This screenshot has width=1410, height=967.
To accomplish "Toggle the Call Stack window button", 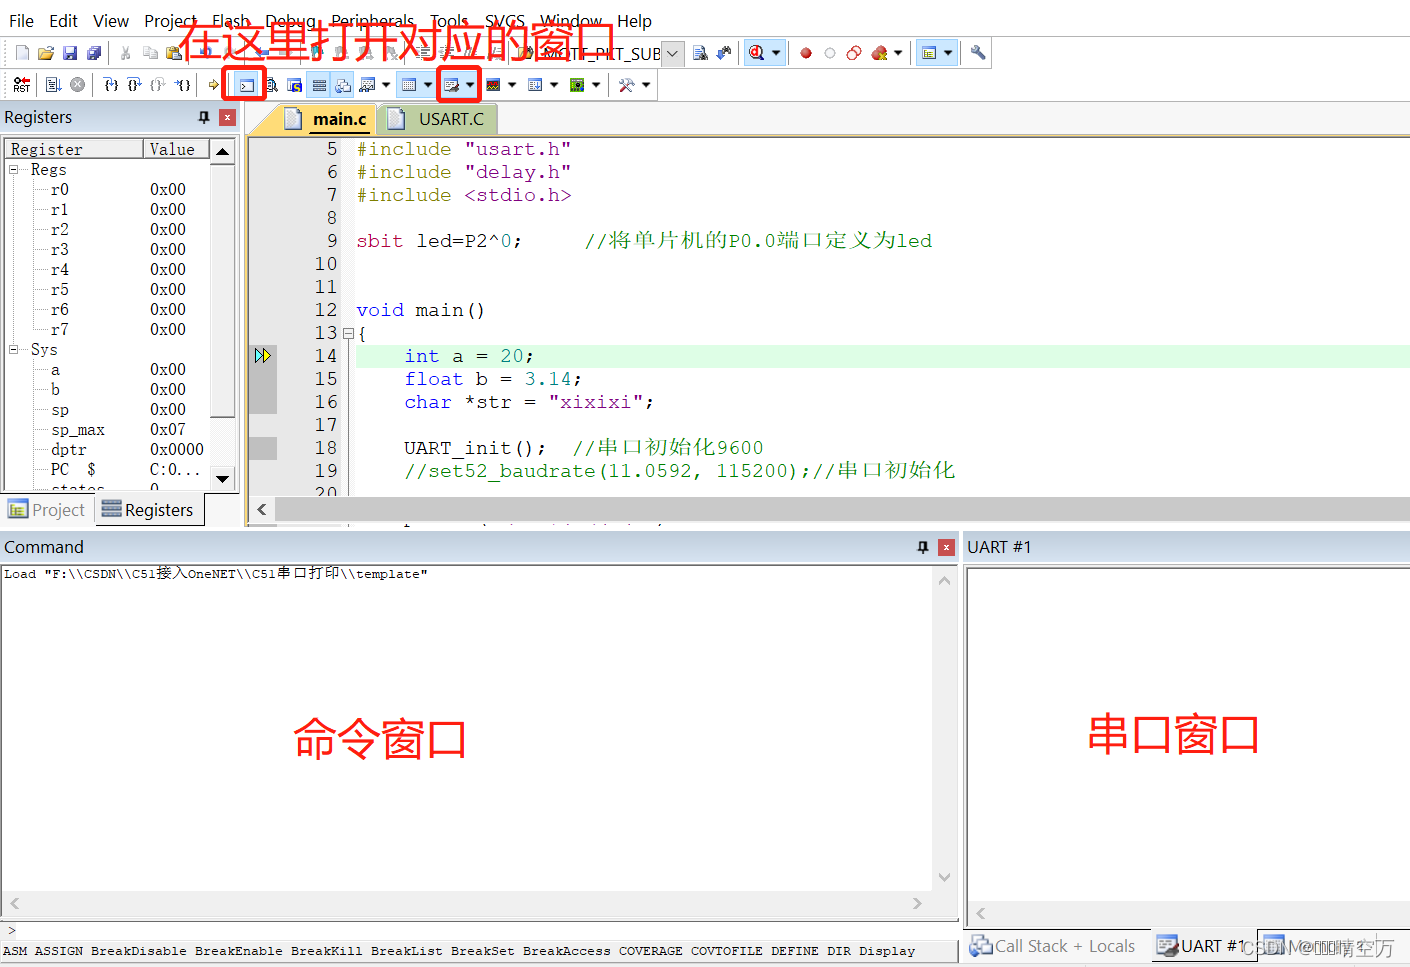I will click(343, 85).
